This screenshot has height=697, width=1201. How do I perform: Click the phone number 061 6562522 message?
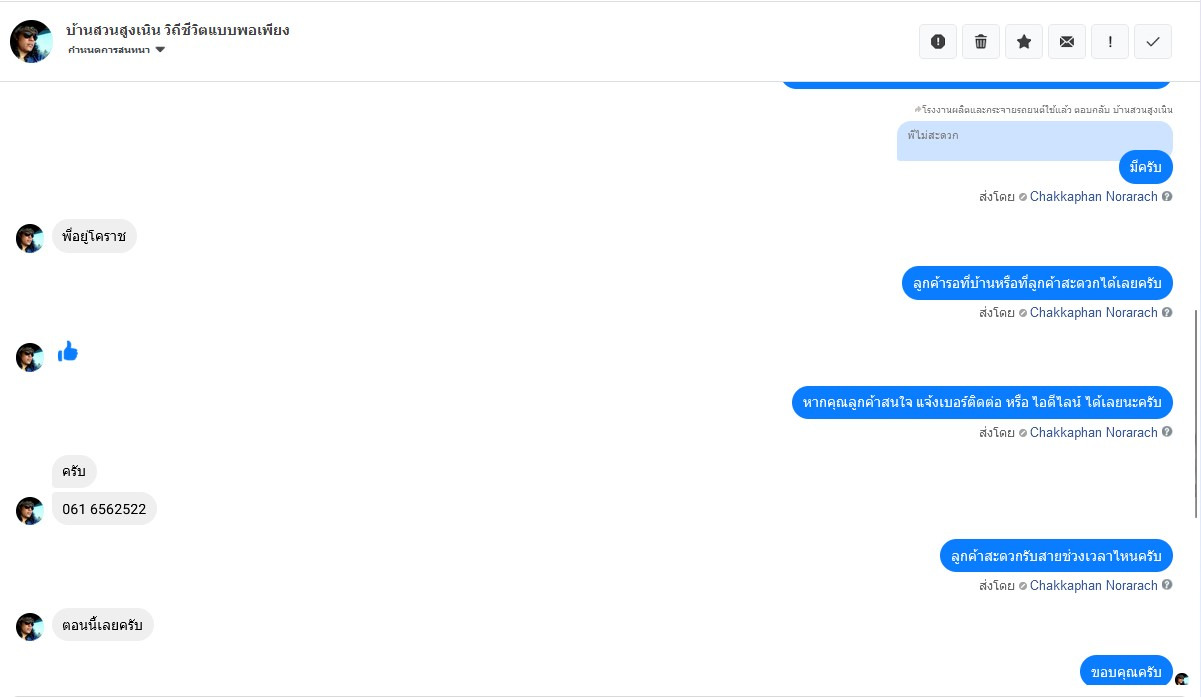[104, 509]
